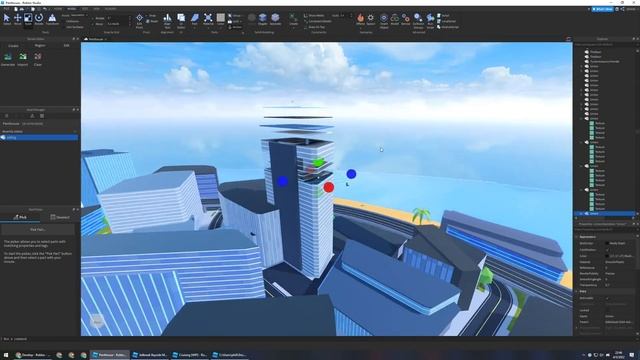Click the greyed Union icon
The width and height of the screenshot is (640, 360).
[251, 19]
